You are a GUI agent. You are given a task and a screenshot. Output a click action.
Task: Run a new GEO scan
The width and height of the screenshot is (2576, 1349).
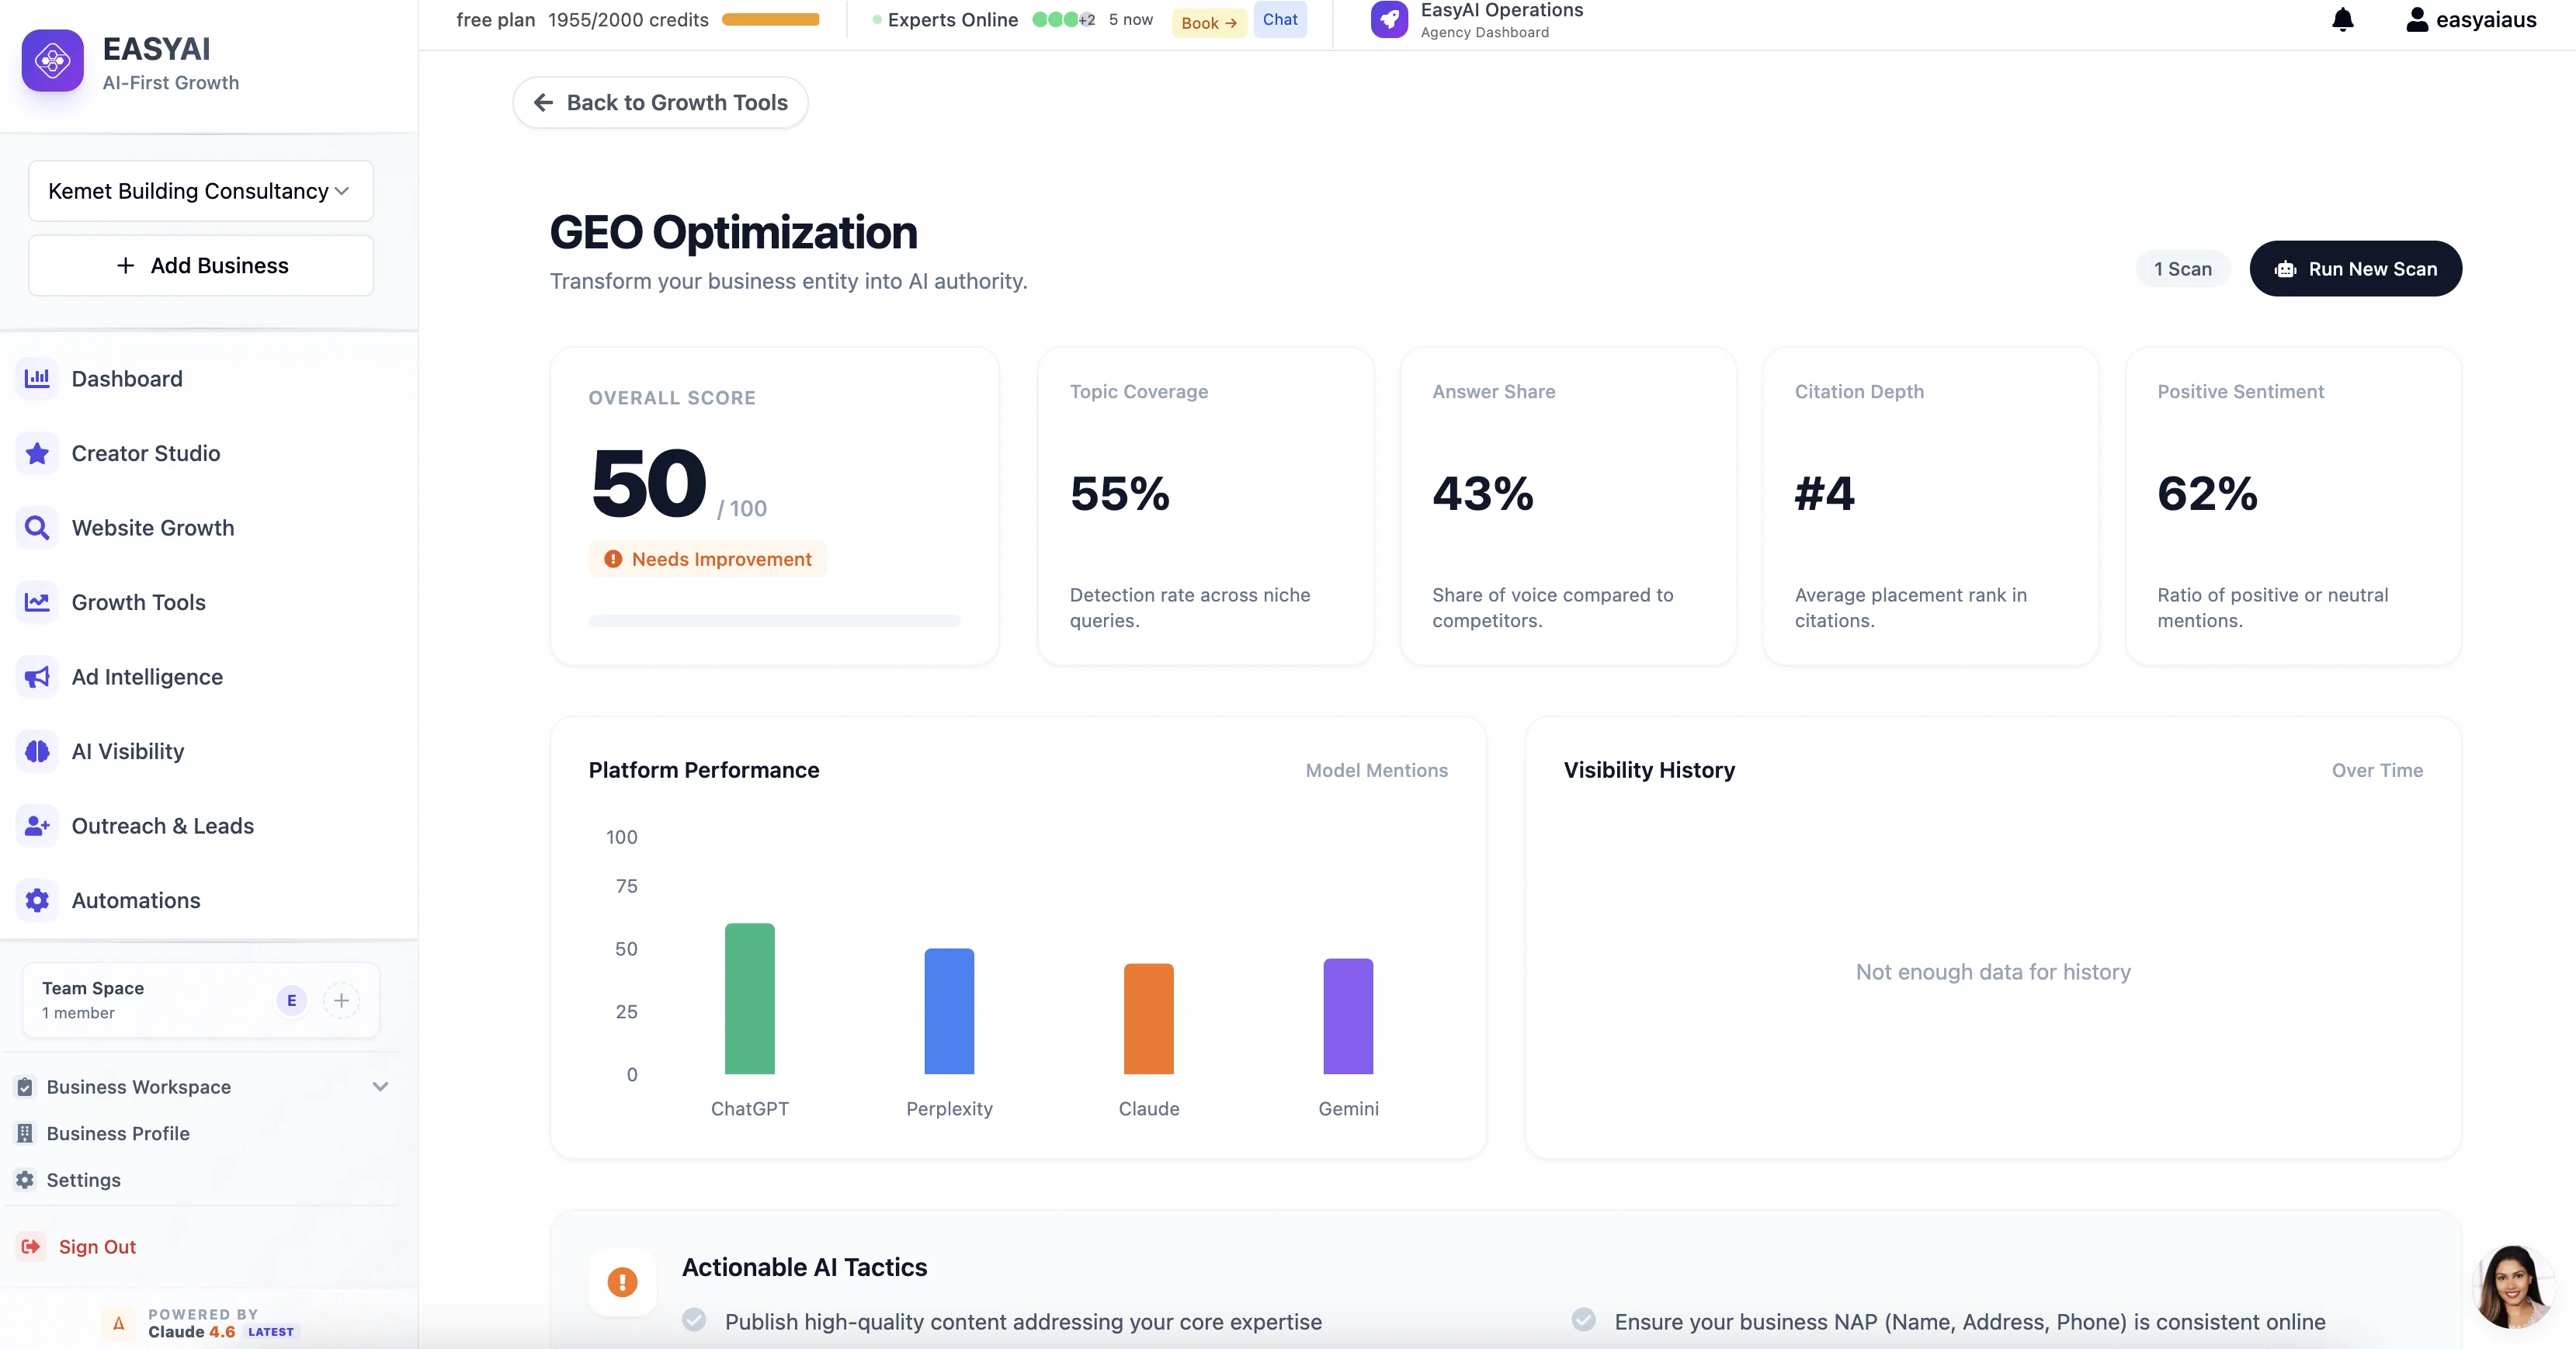(2355, 268)
